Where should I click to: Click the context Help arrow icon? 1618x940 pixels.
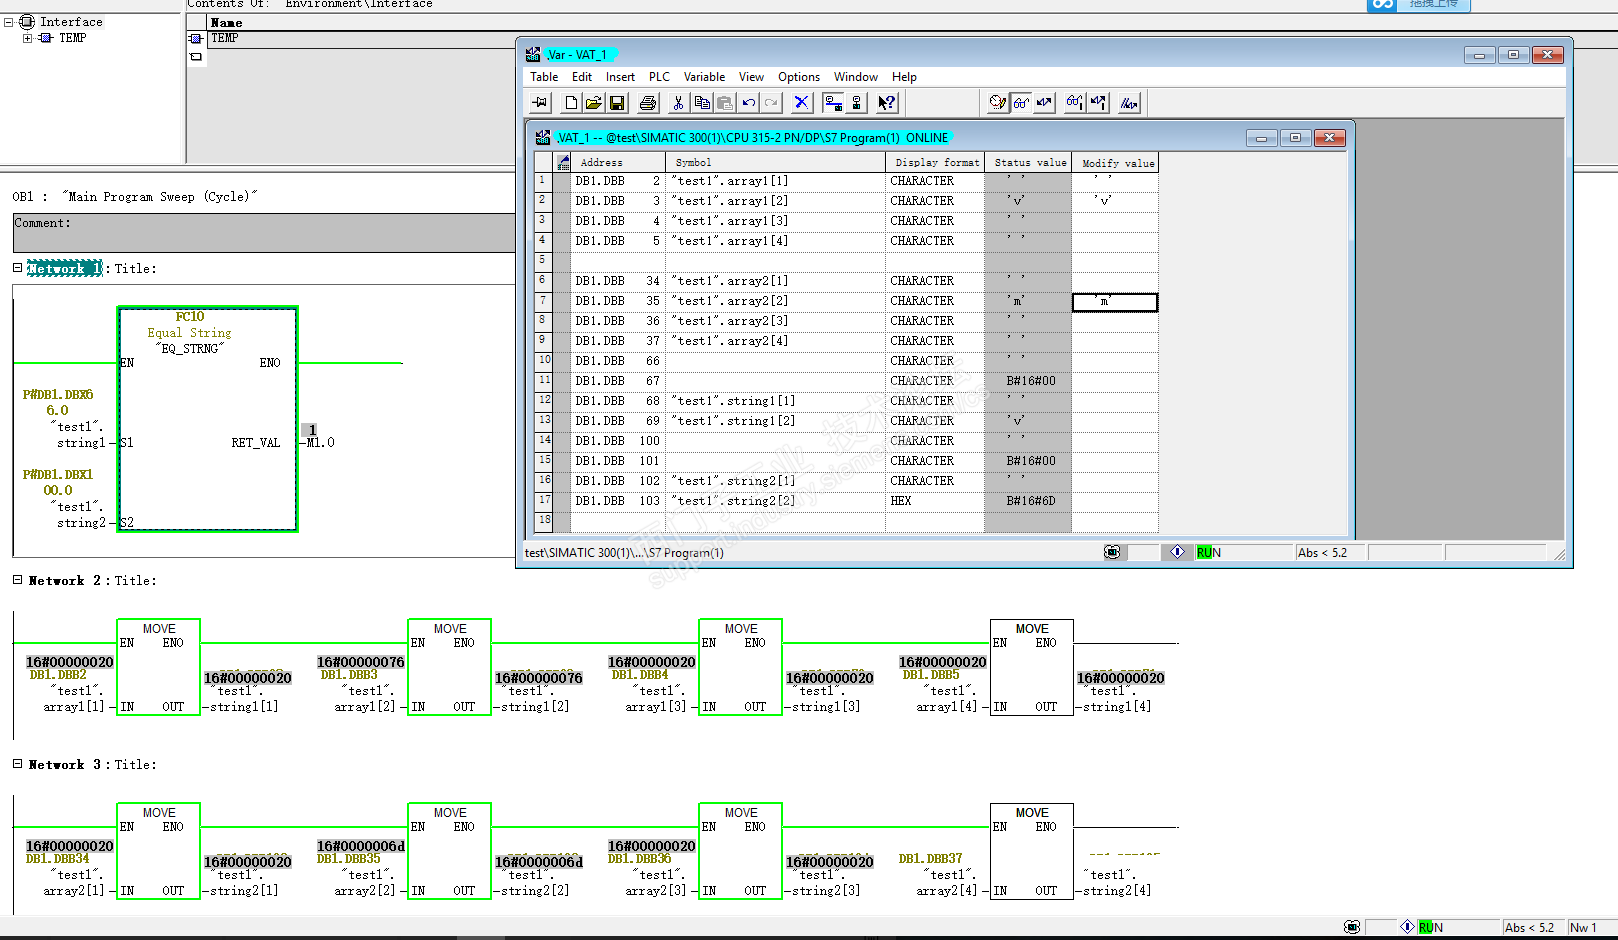click(887, 103)
